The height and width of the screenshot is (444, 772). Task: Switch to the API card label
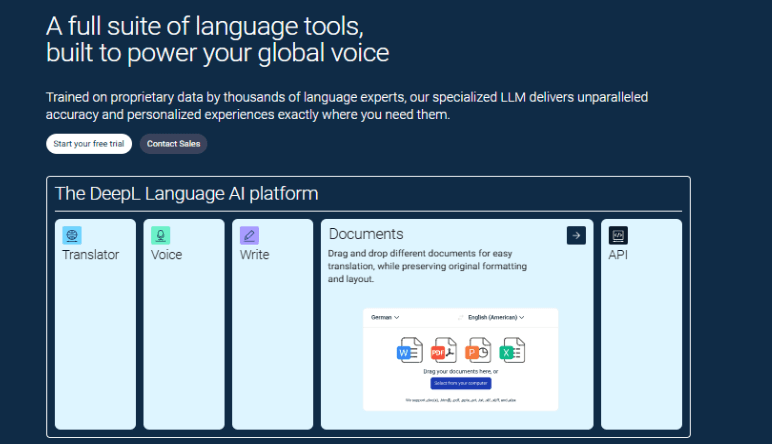click(x=618, y=254)
